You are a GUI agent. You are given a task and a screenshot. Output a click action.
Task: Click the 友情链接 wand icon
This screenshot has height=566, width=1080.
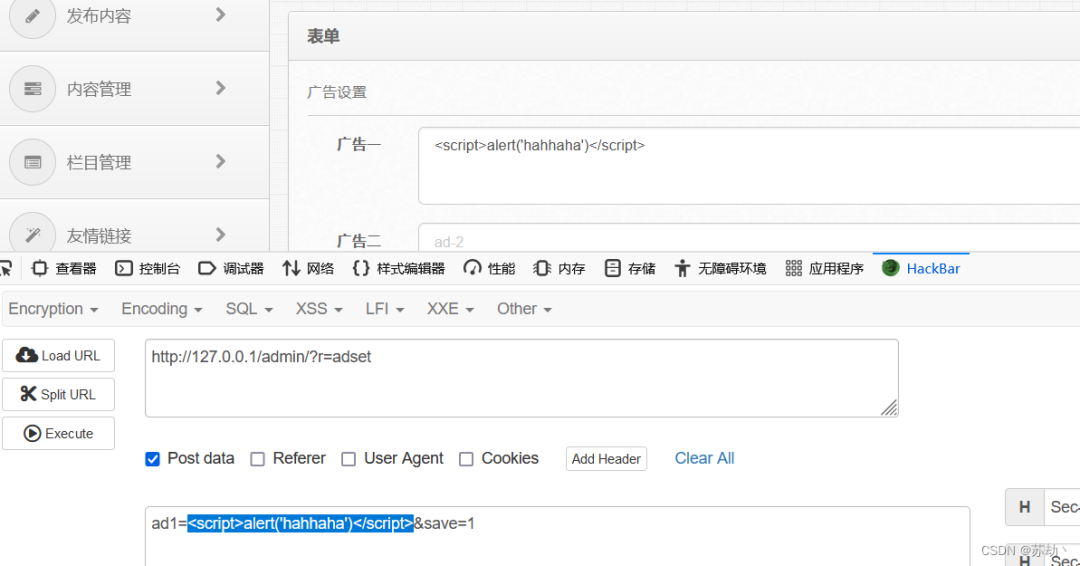click(32, 235)
